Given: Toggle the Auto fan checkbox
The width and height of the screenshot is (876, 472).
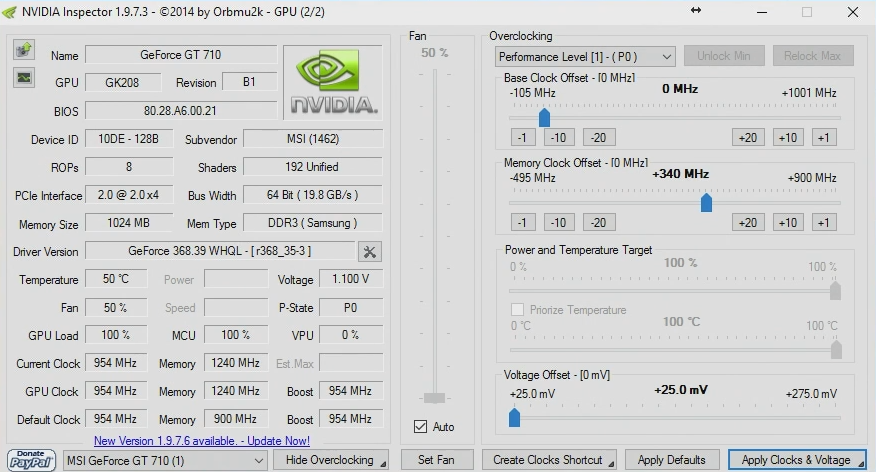Looking at the screenshot, I should pyautogui.click(x=421, y=427).
